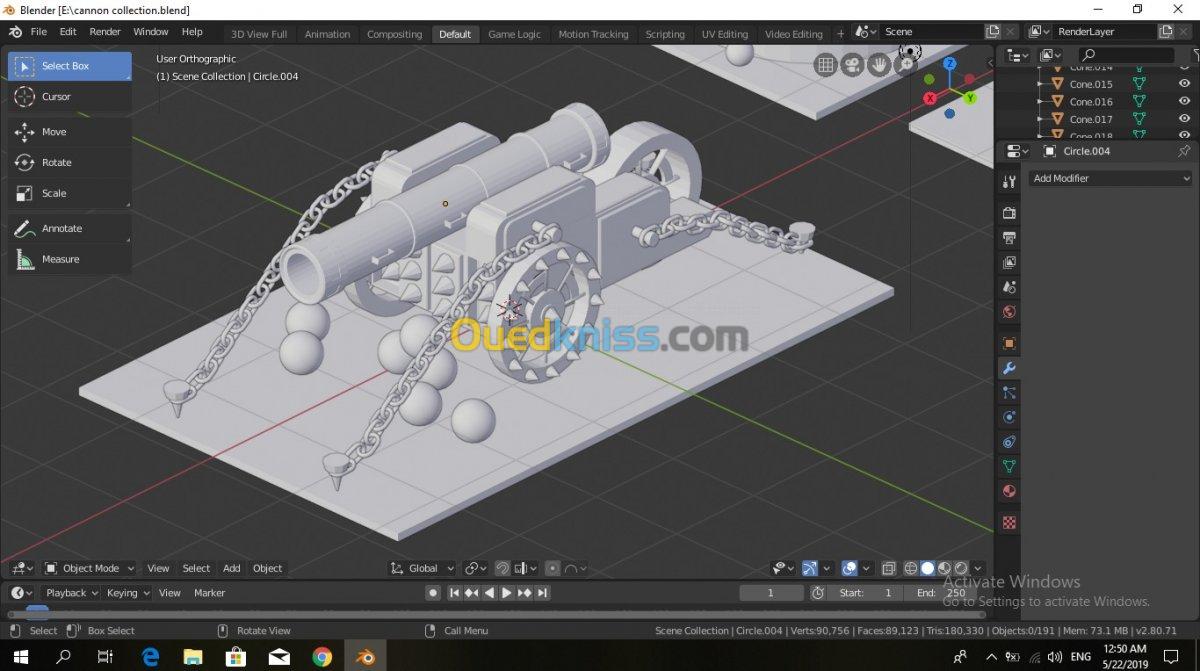Open Material properties tab

[x=1009, y=491]
